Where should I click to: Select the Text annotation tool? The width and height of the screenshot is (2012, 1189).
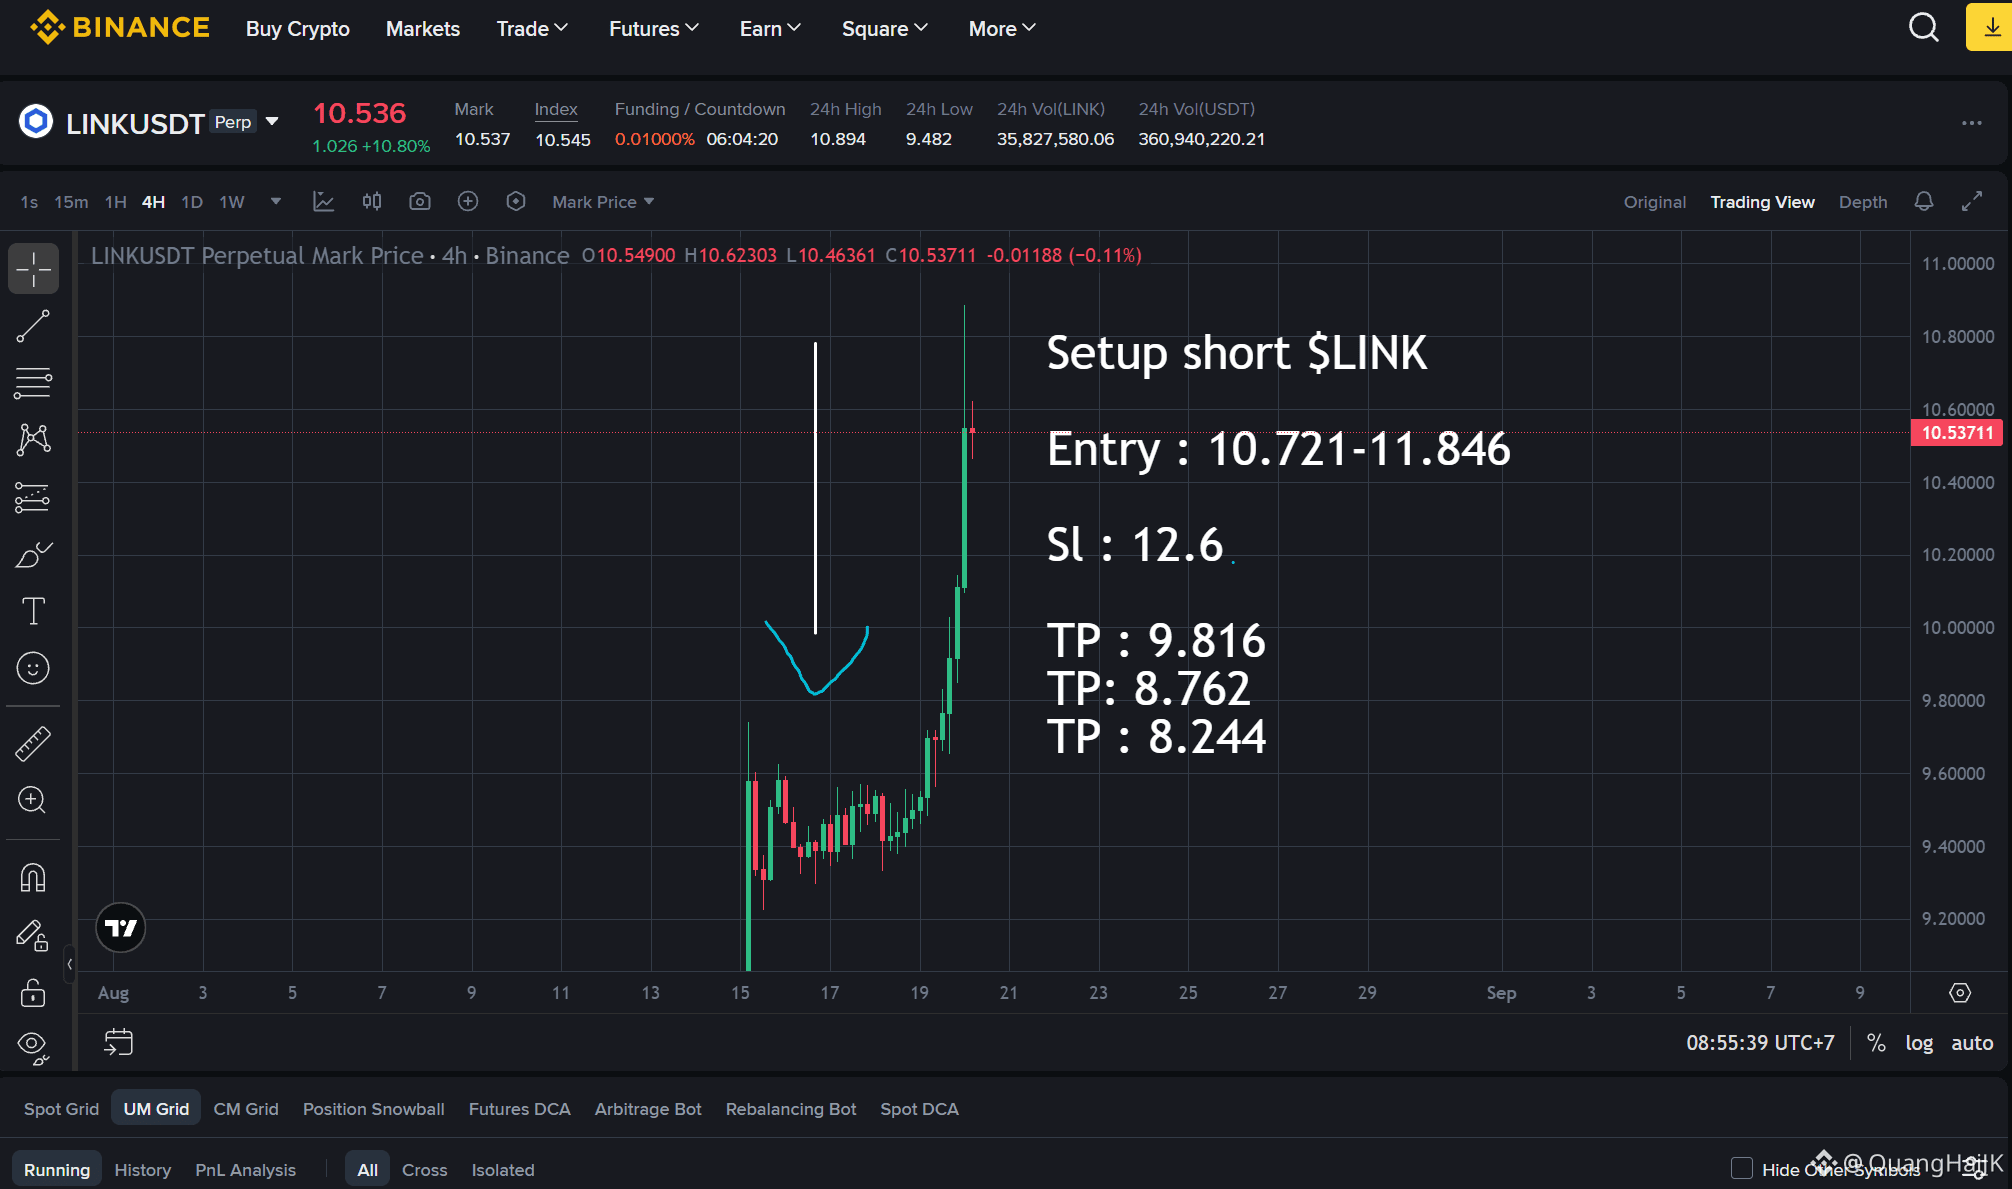33,611
